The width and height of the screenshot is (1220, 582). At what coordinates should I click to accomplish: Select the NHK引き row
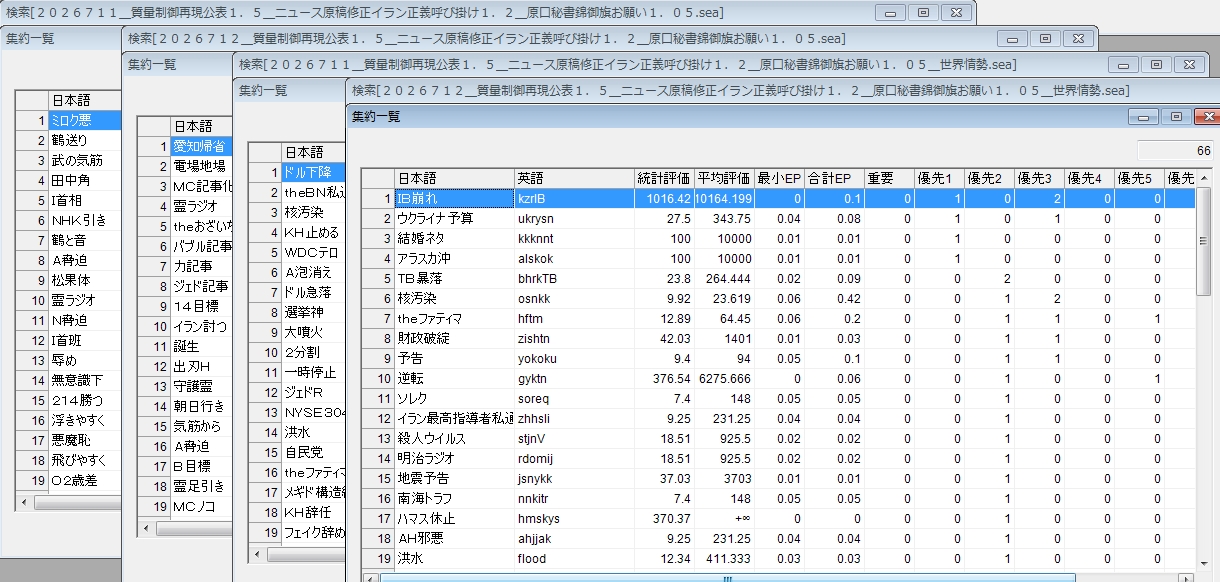(84, 220)
